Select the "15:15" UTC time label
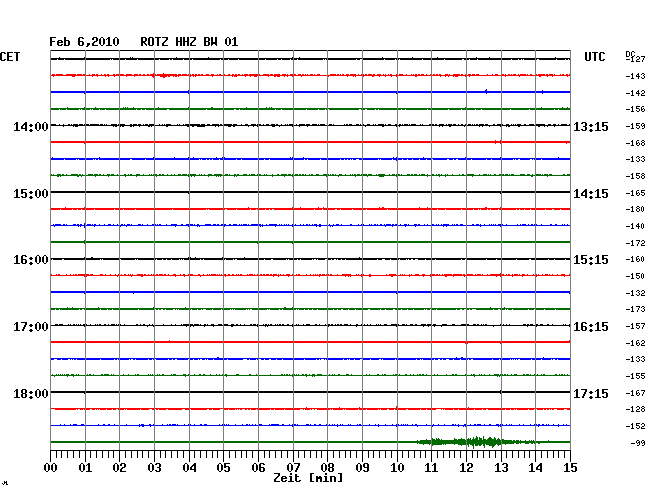 591,260
